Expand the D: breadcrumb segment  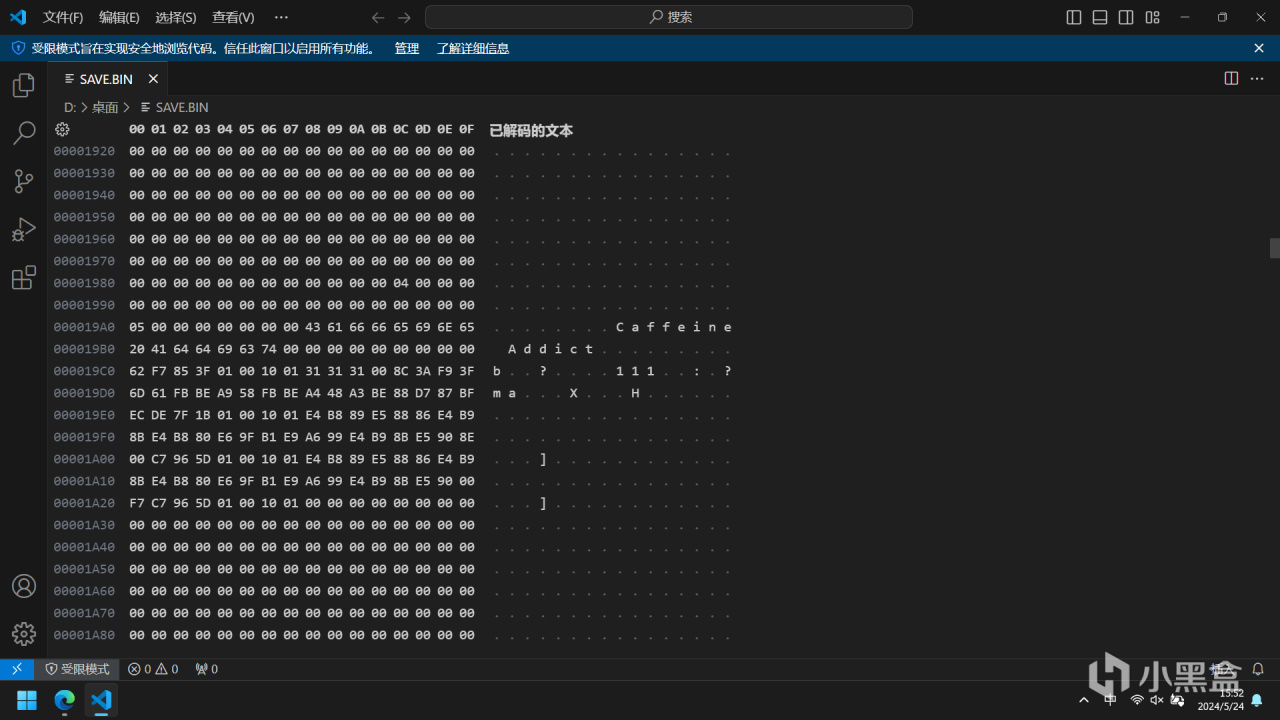coord(70,107)
